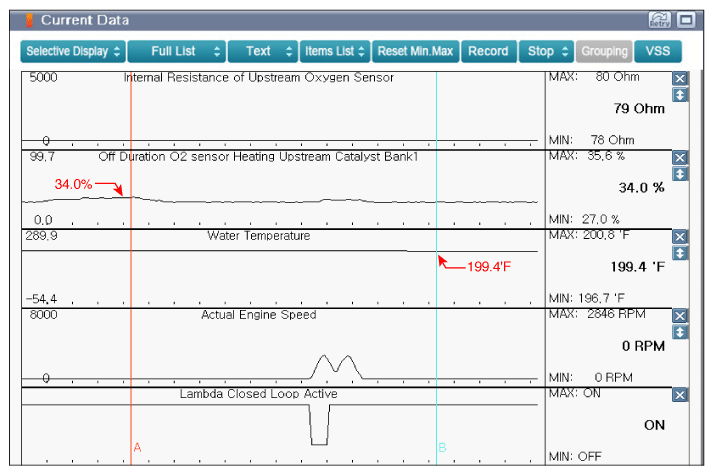Click the MIN: 78 Ohm reading

point(592,140)
